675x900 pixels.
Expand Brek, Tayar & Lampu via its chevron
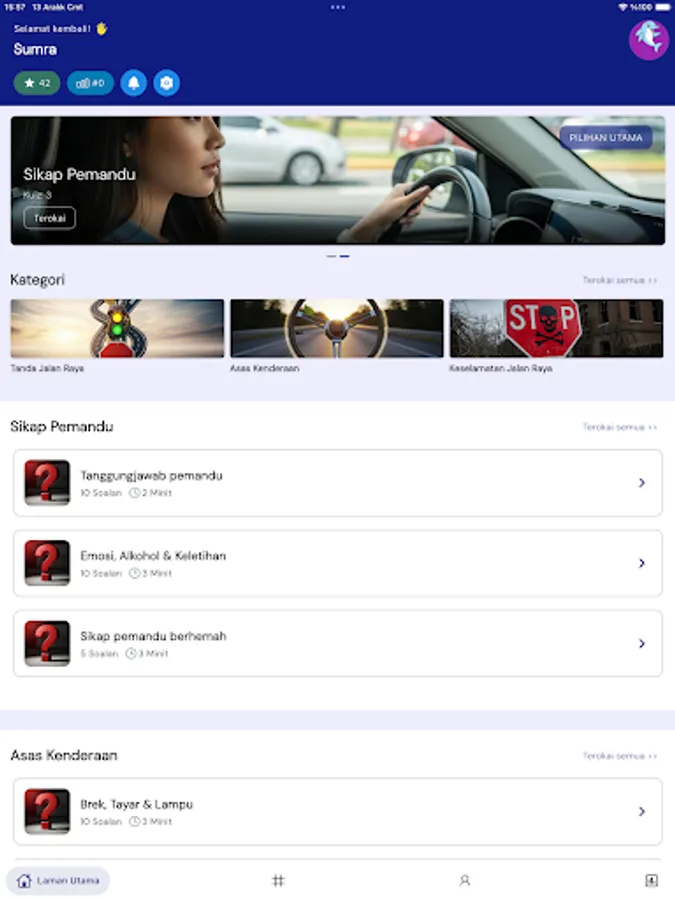[642, 812]
